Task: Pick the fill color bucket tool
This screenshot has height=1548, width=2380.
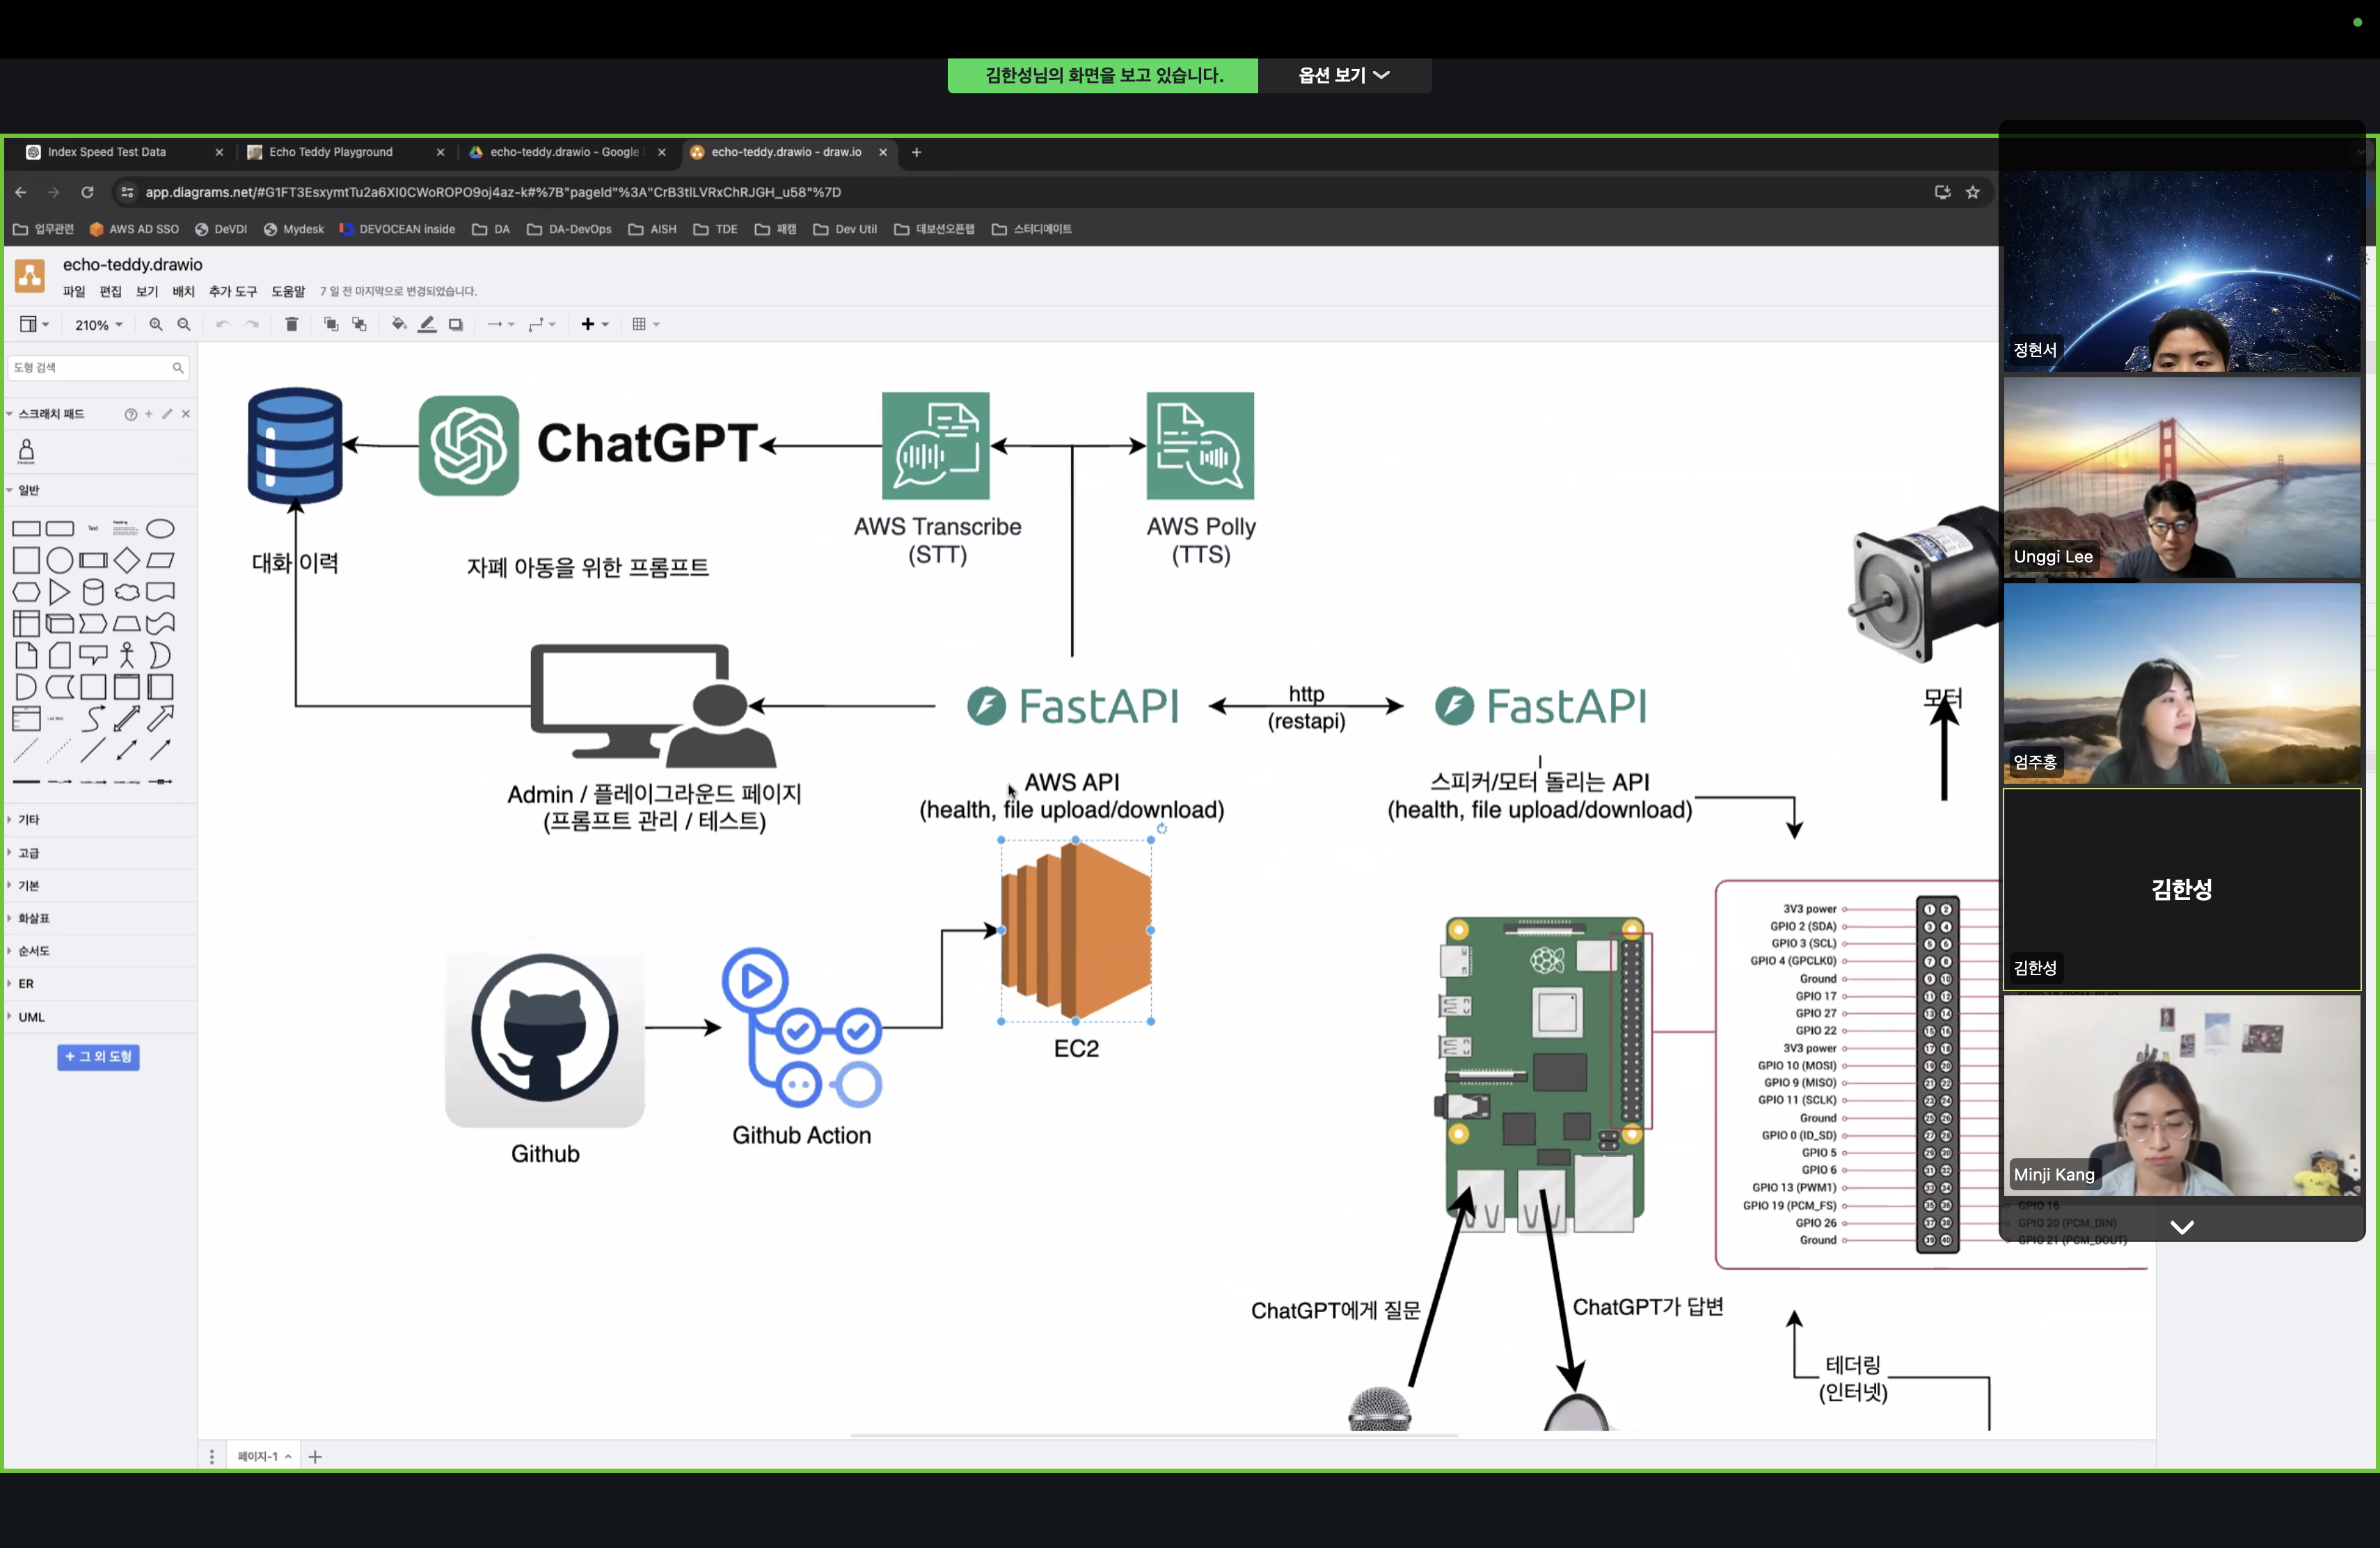Action: (x=399, y=324)
